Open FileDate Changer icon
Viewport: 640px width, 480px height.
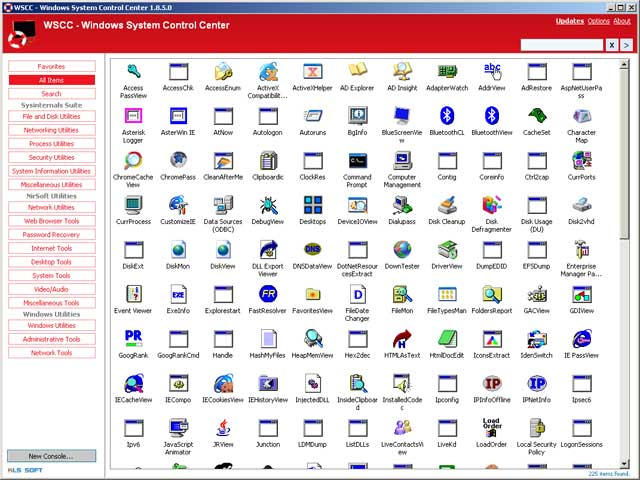(x=357, y=294)
